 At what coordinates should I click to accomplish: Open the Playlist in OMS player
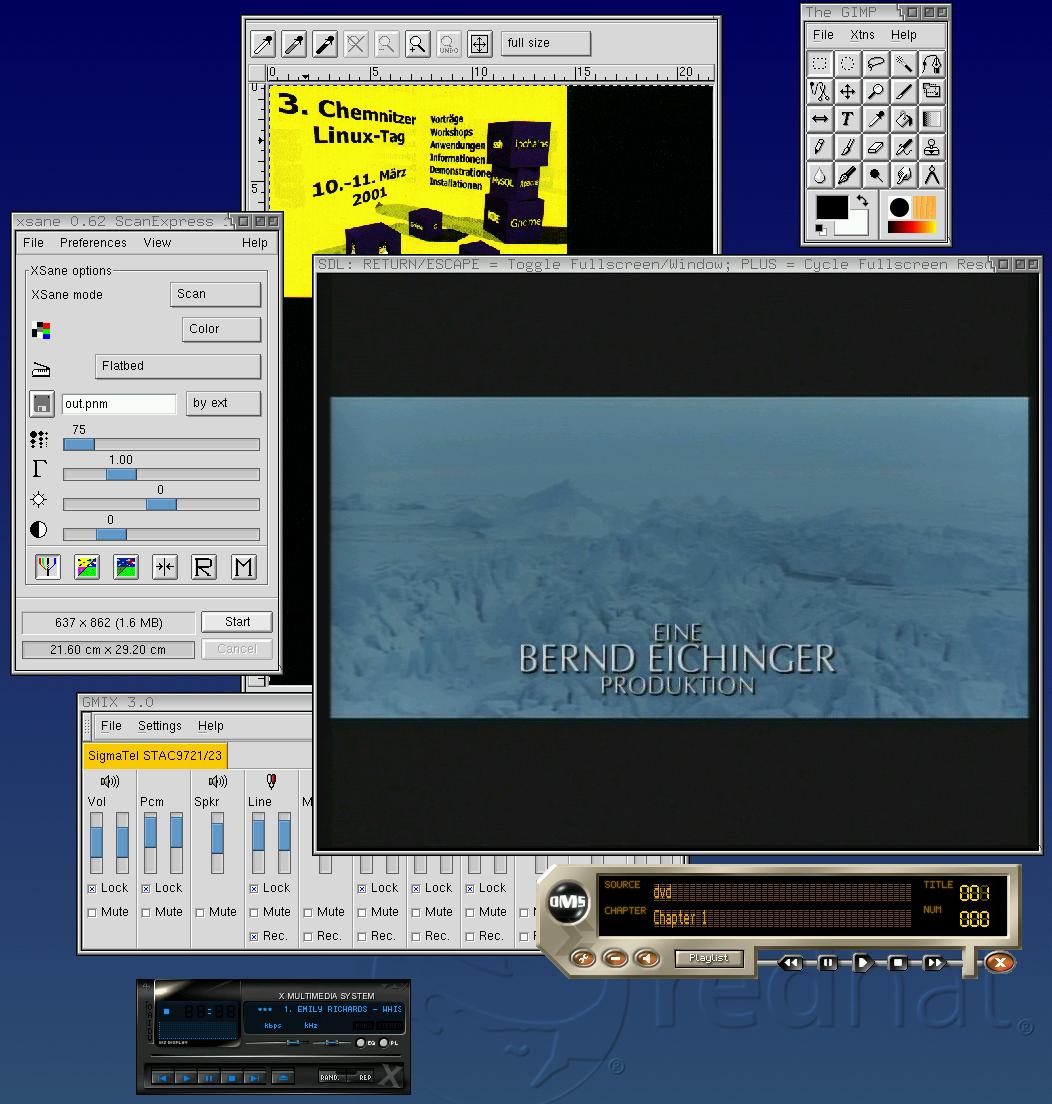[x=709, y=958]
